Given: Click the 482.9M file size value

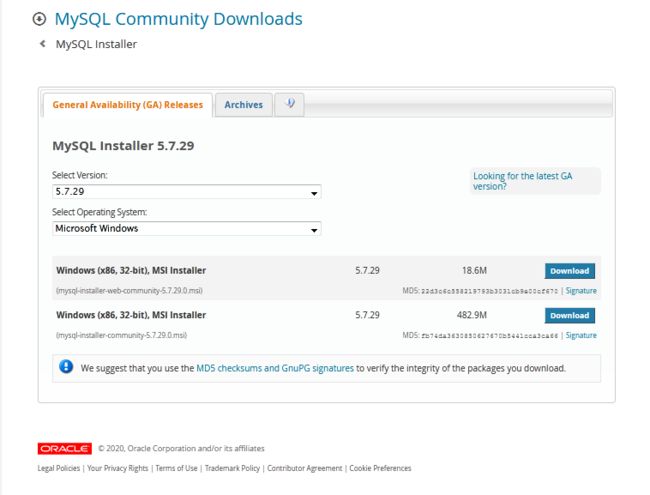Looking at the screenshot, I should point(472,315).
